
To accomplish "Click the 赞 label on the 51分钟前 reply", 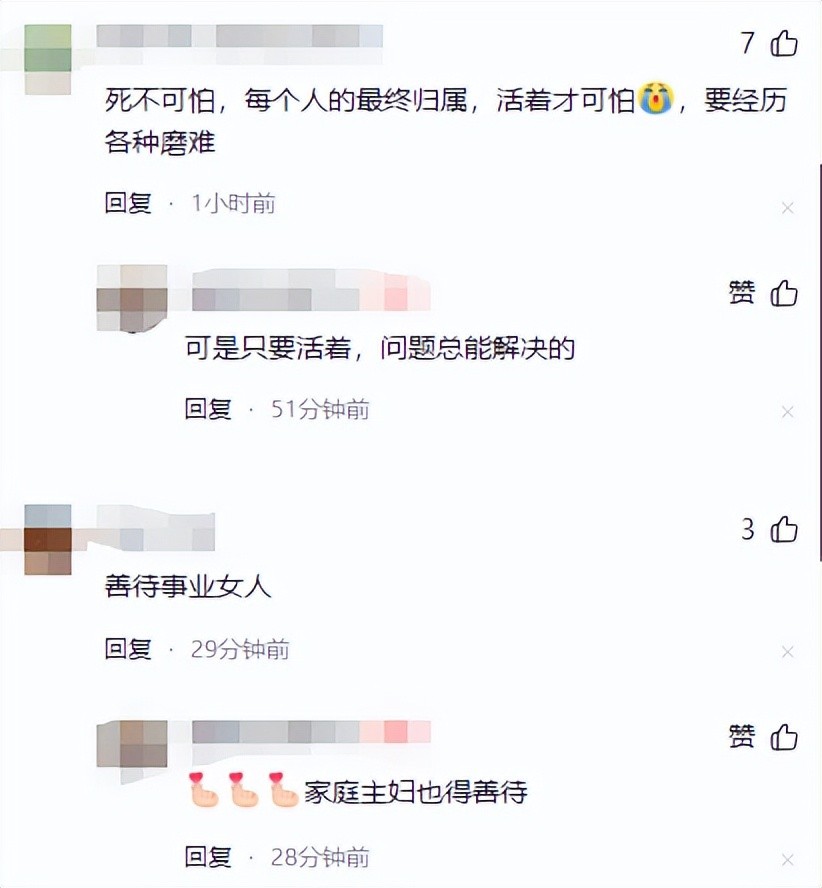I will pos(742,293).
